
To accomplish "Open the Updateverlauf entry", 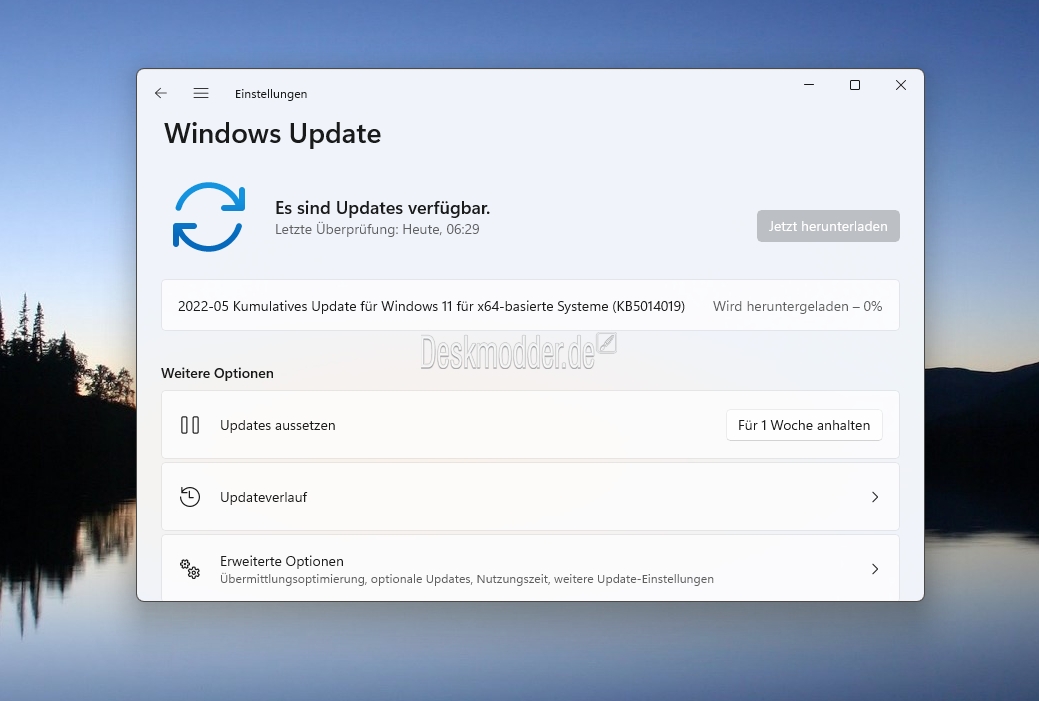I will [x=530, y=497].
